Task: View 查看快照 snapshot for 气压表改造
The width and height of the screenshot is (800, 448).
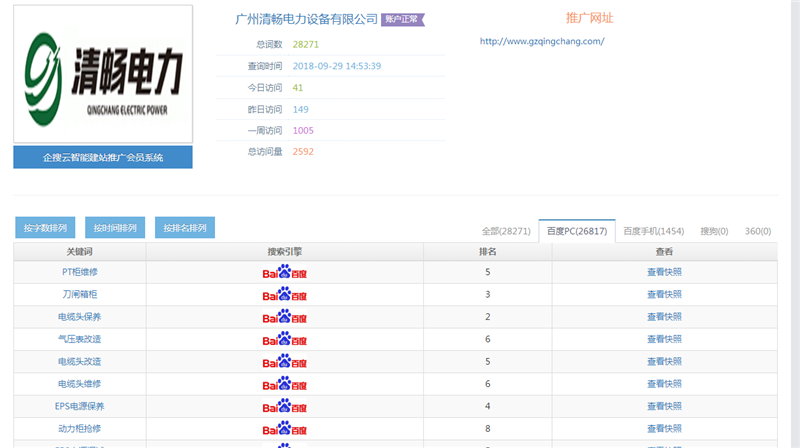Action: (664, 339)
